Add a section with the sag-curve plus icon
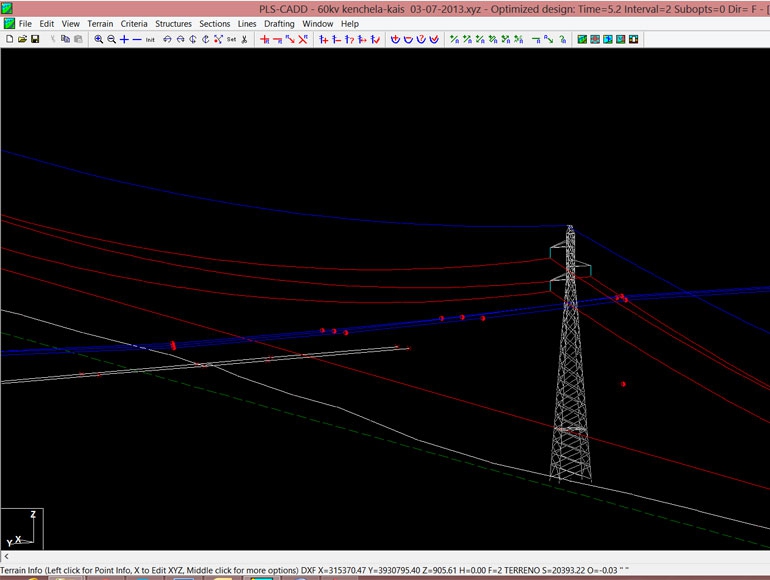The height and width of the screenshot is (580, 770). pyautogui.click(x=395, y=39)
